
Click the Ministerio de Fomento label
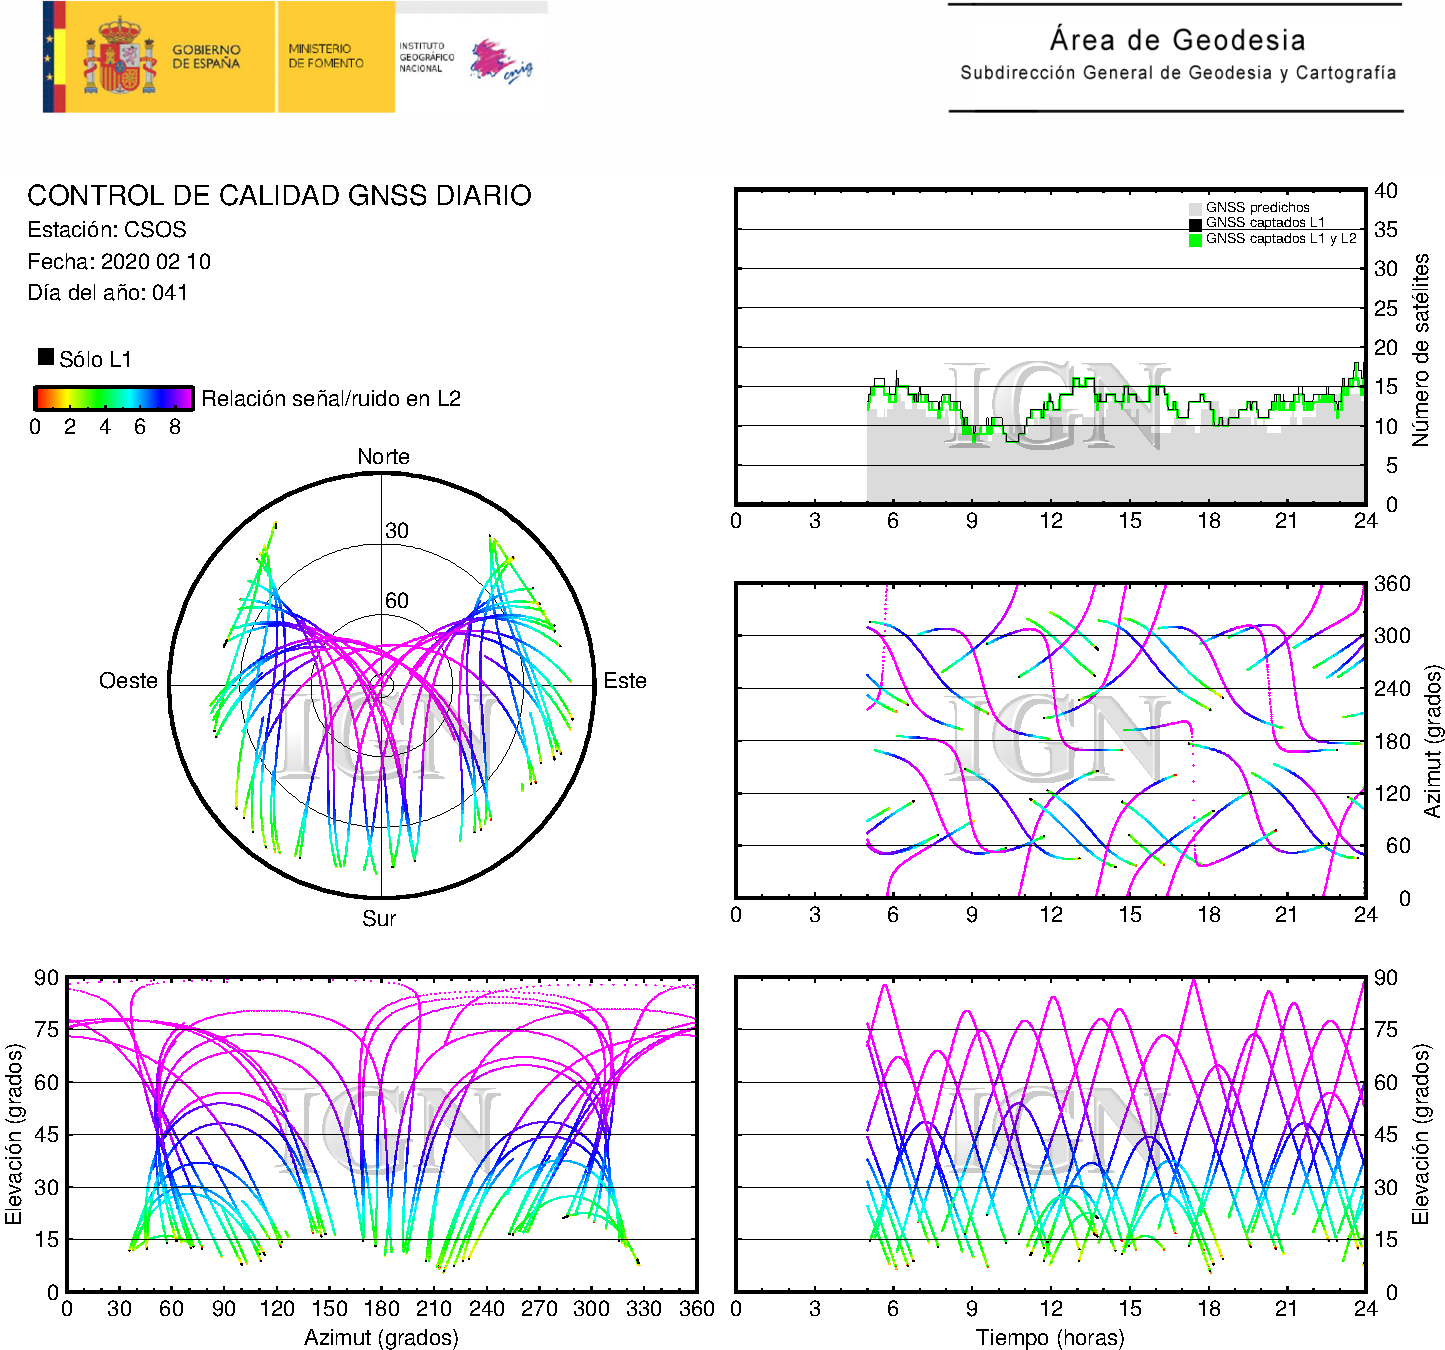coord(326,56)
